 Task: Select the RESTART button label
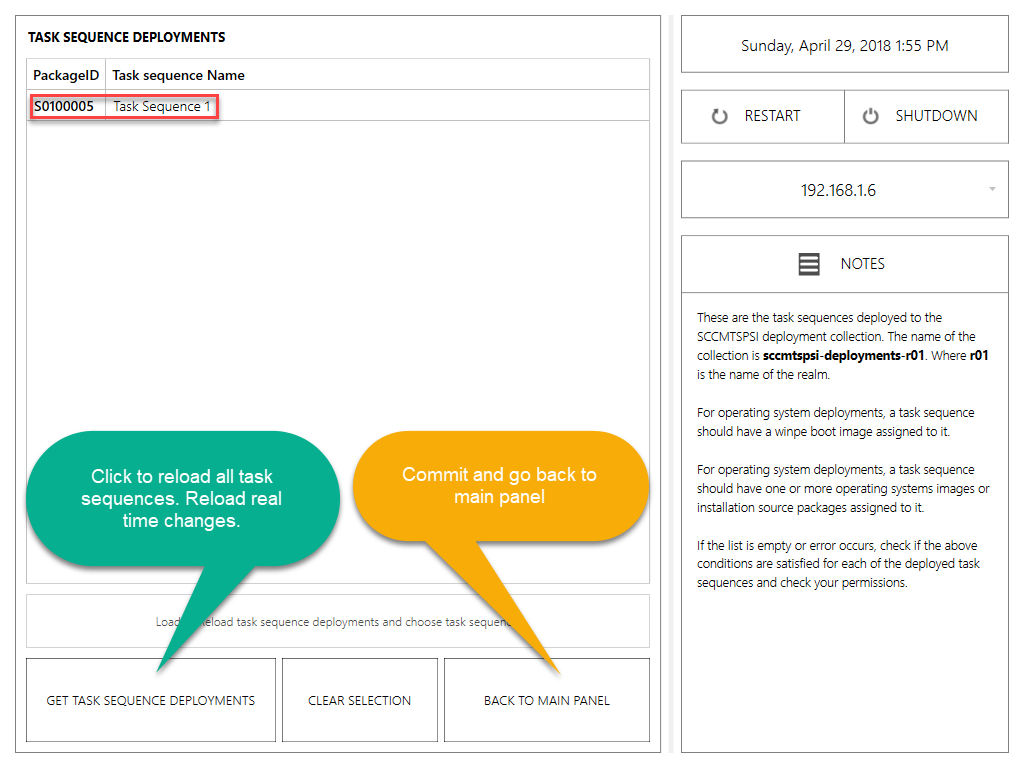[772, 116]
